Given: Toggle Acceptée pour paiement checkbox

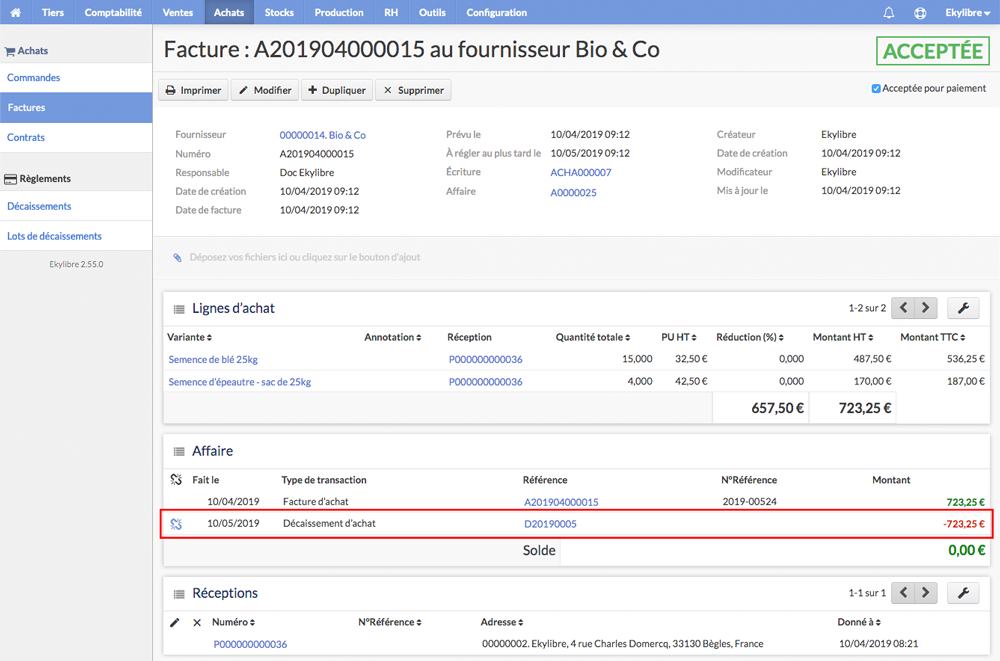Looking at the screenshot, I should coord(876,89).
